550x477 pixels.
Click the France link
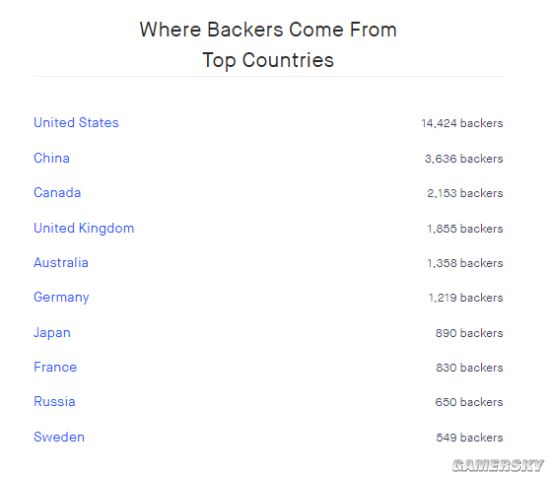[55, 367]
